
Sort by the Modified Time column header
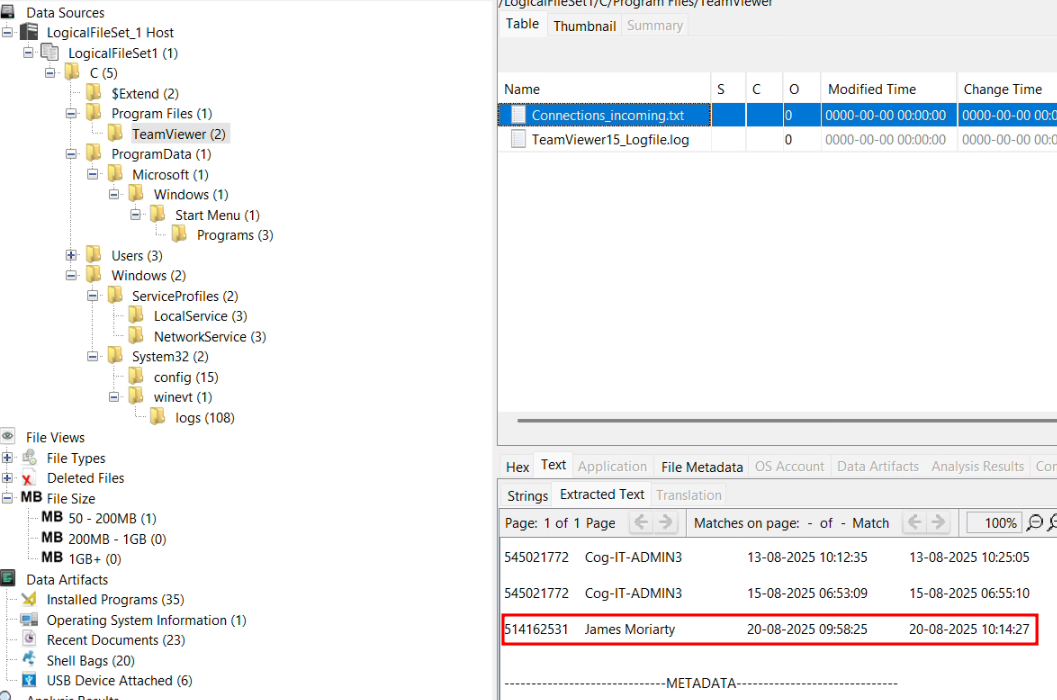coord(871,89)
